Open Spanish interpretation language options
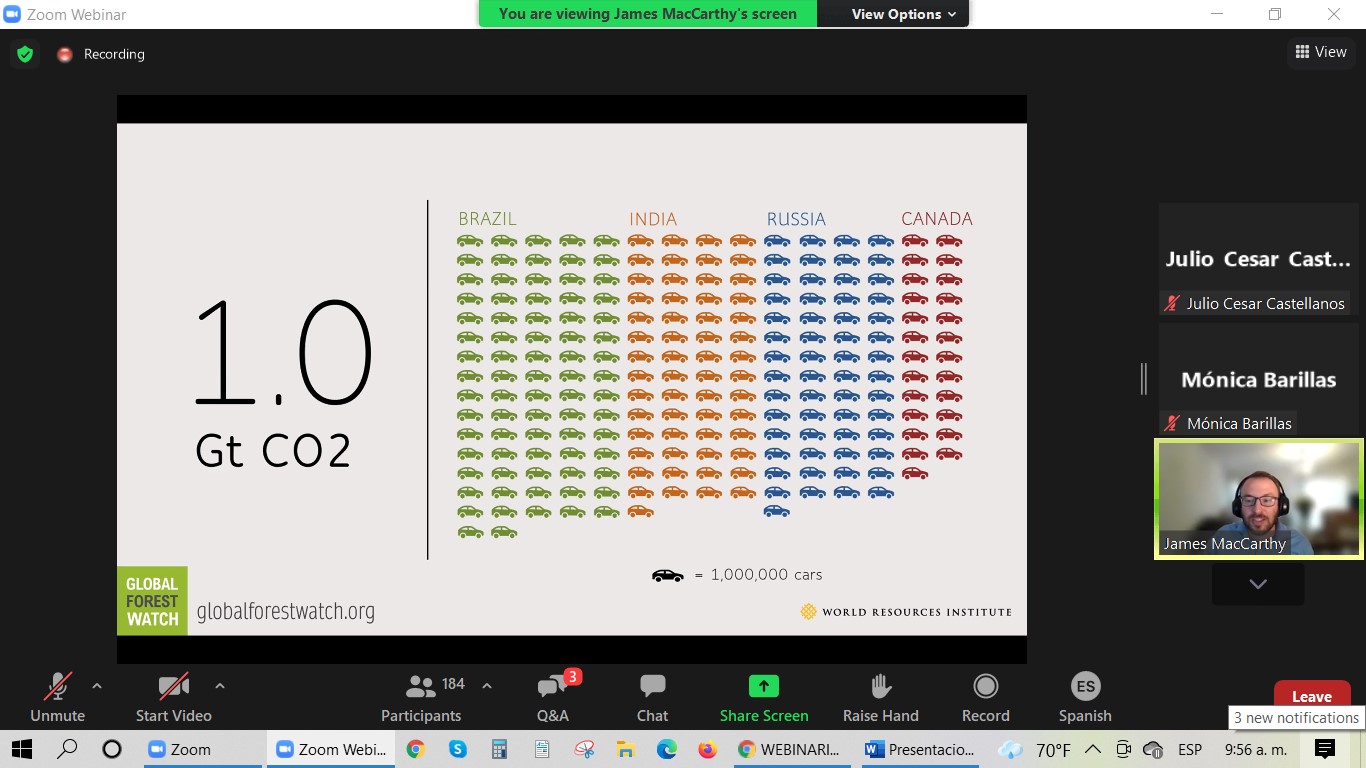The width and height of the screenshot is (1366, 768). 1085,697
